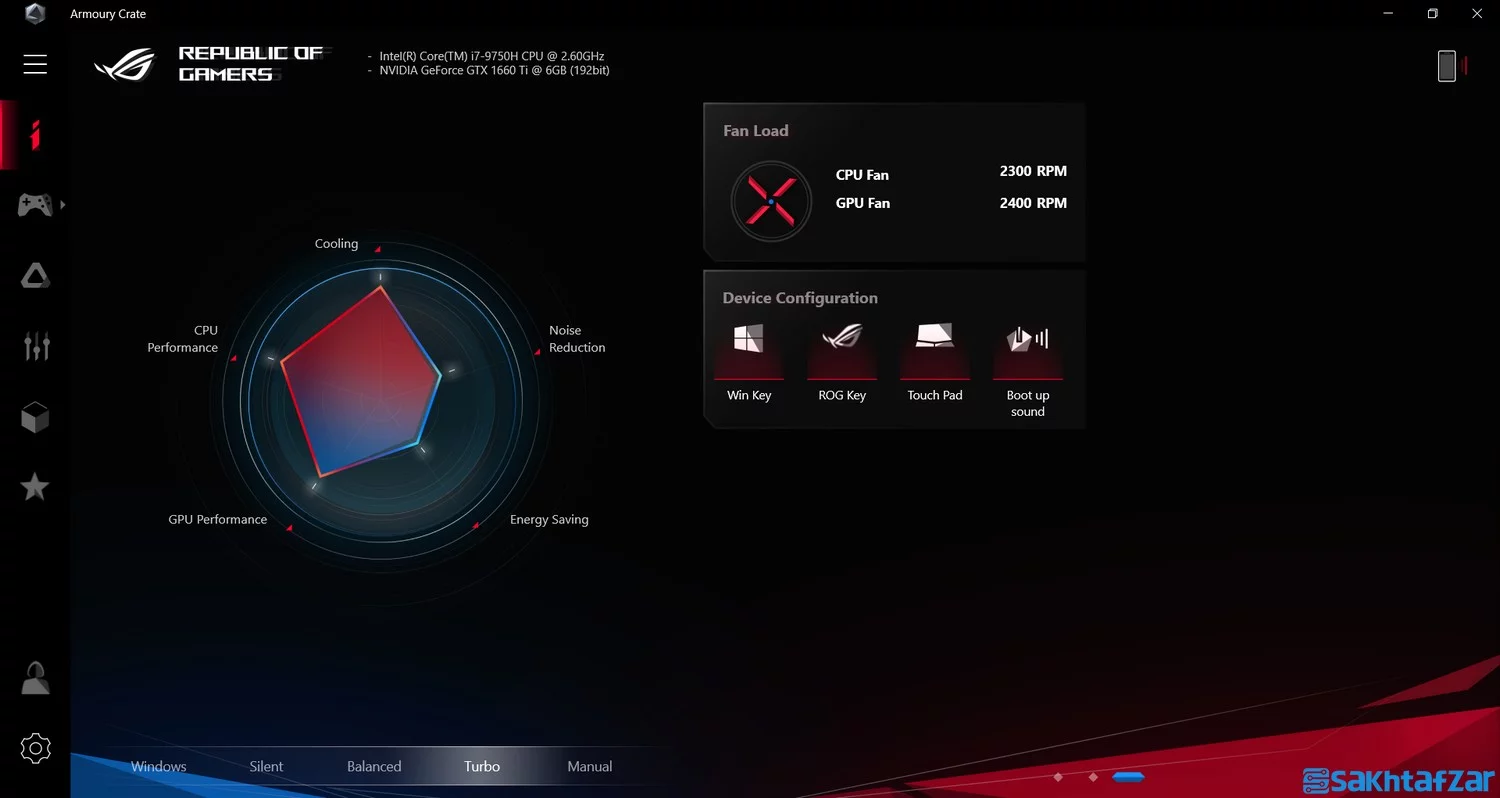This screenshot has width=1500, height=798.
Task: Open the cube Game Library icon in sidebar
Action: pyautogui.click(x=35, y=417)
